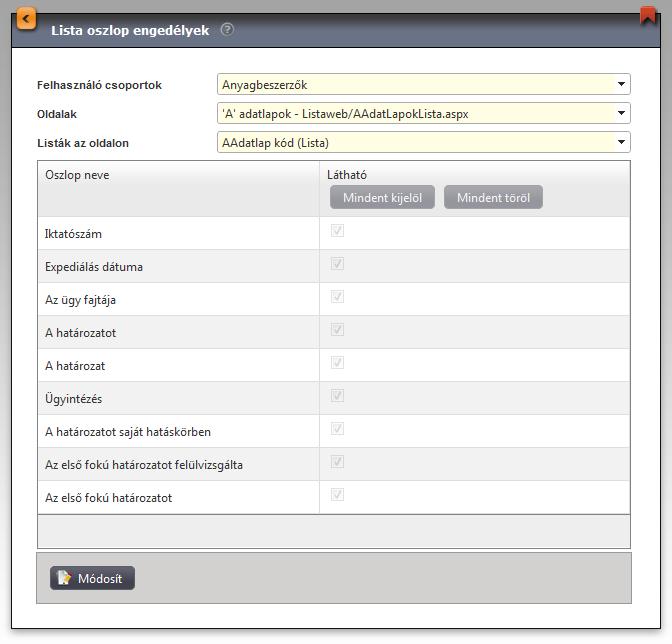This screenshot has height=644, width=672.
Task: Toggle Az első fokú határozatot felülvizsgálta checkbox
Action: click(337, 461)
